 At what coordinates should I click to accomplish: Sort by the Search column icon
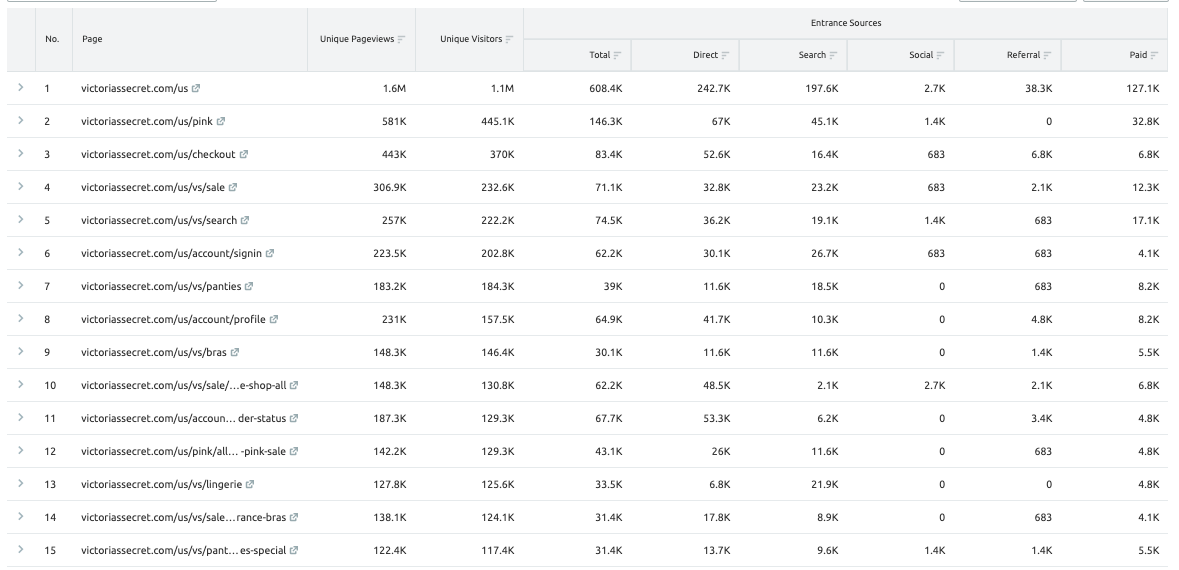pos(833,55)
